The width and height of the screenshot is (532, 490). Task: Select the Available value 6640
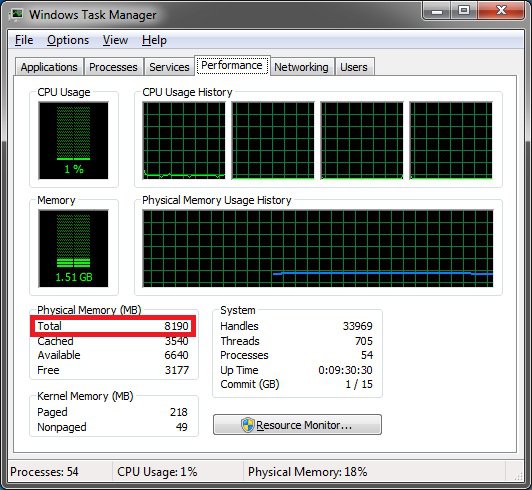click(x=176, y=355)
